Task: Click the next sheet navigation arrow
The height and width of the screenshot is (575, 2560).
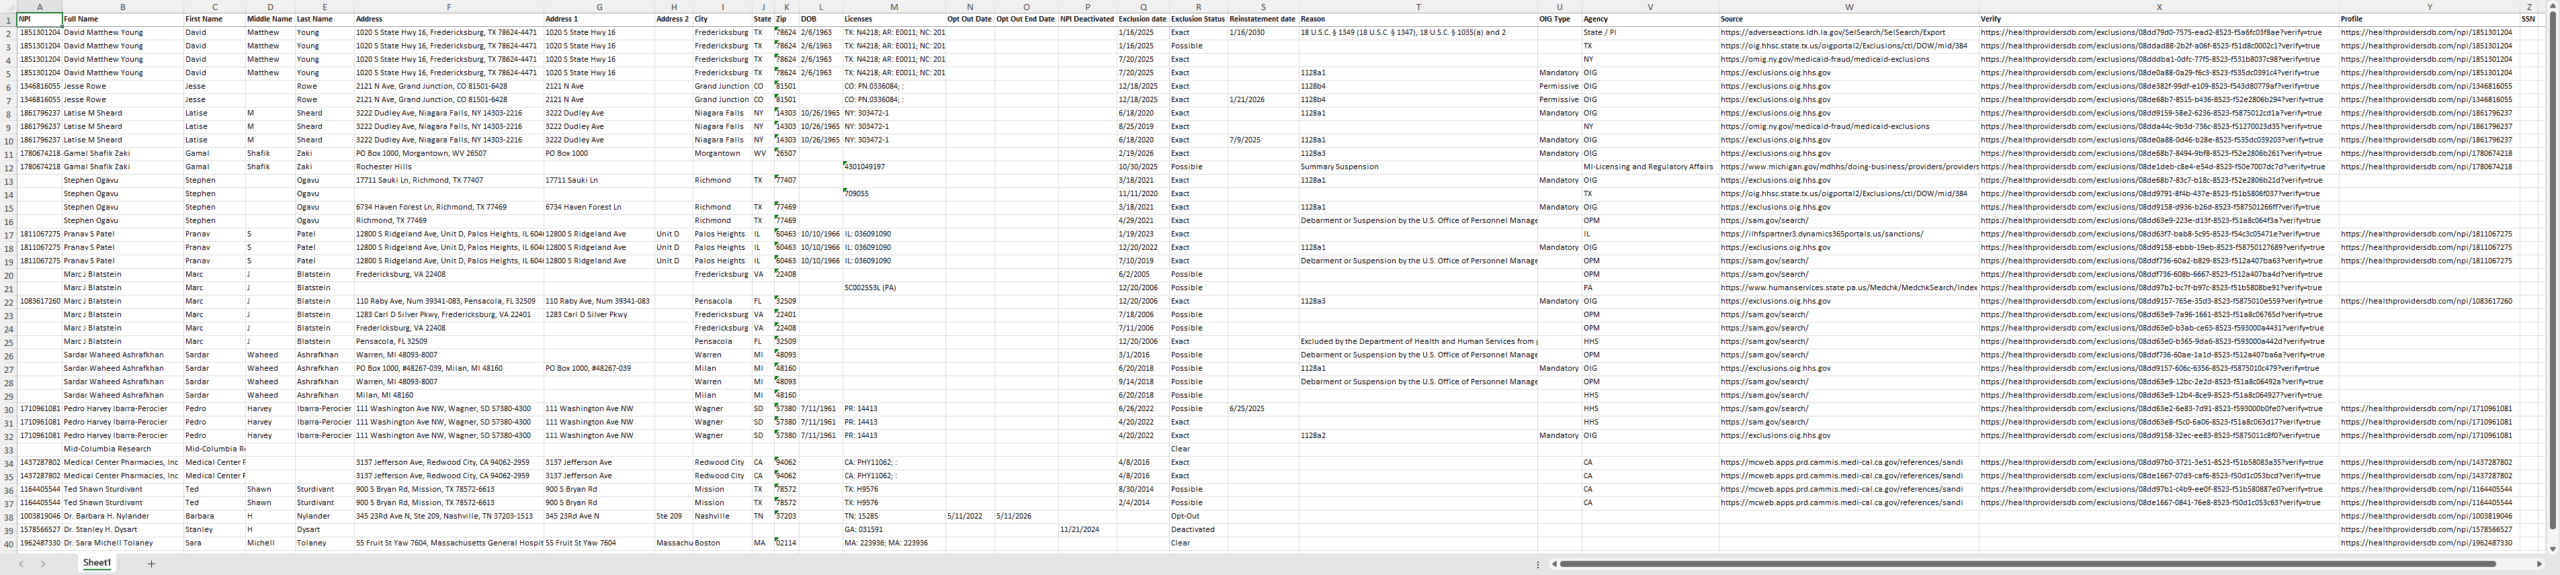Action: 43,564
